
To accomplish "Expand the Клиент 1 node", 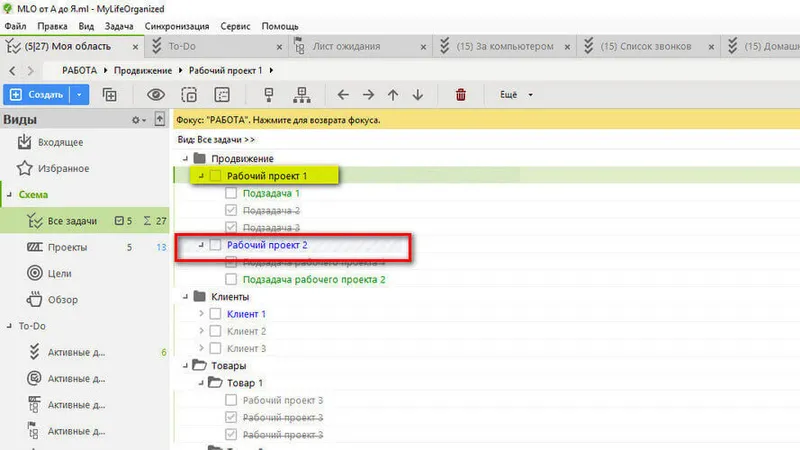I will pos(201,314).
